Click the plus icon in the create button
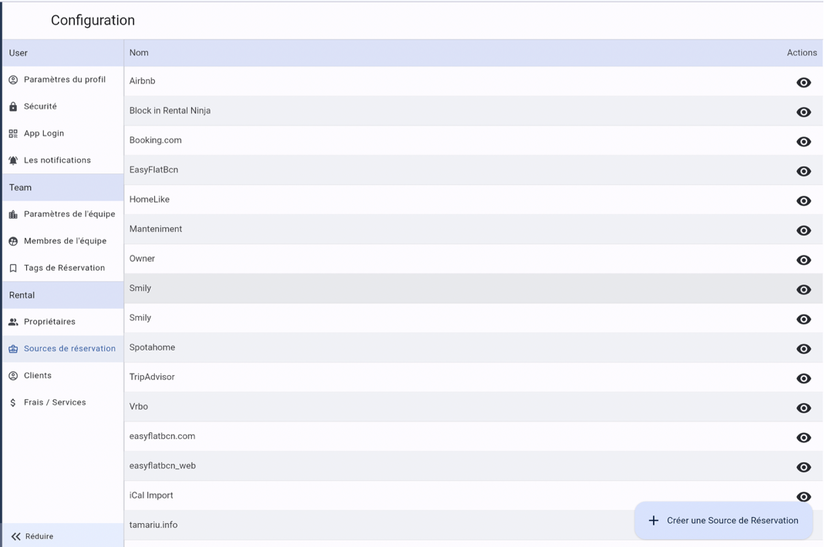 (x=653, y=521)
